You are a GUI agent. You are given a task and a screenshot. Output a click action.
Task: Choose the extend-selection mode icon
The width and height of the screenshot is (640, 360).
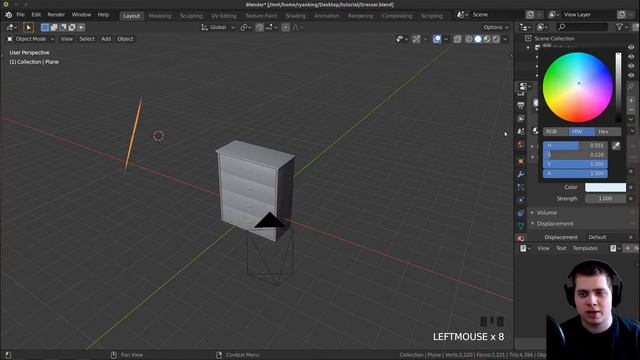[54, 27]
